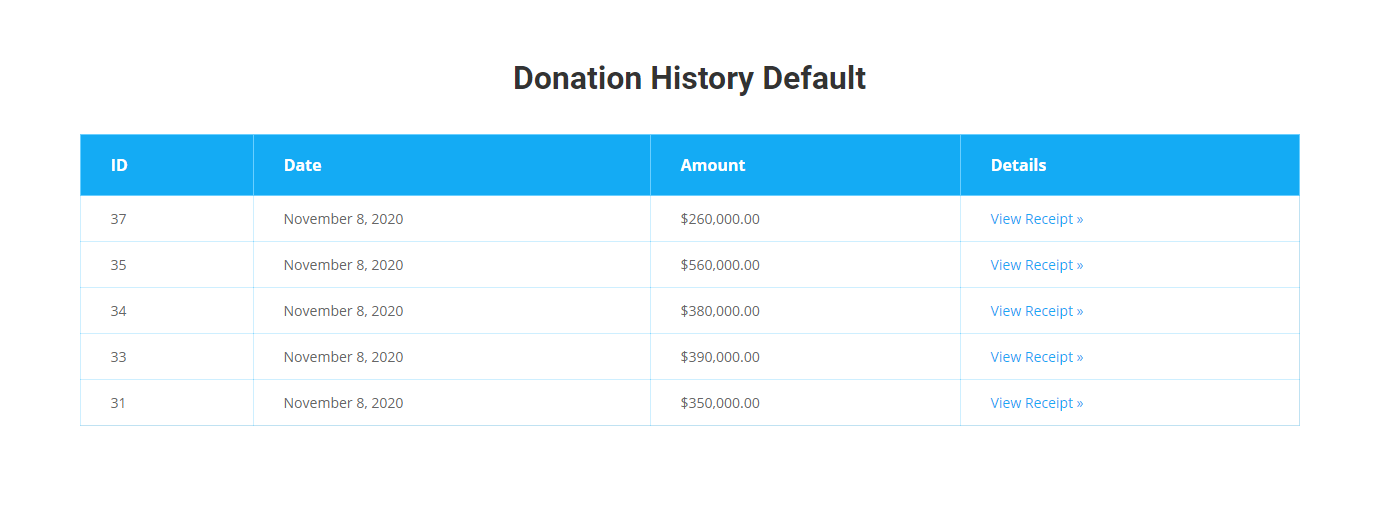Click the $560,000.00 amount
Viewport: 1384px width, 505px height.
[x=719, y=265]
